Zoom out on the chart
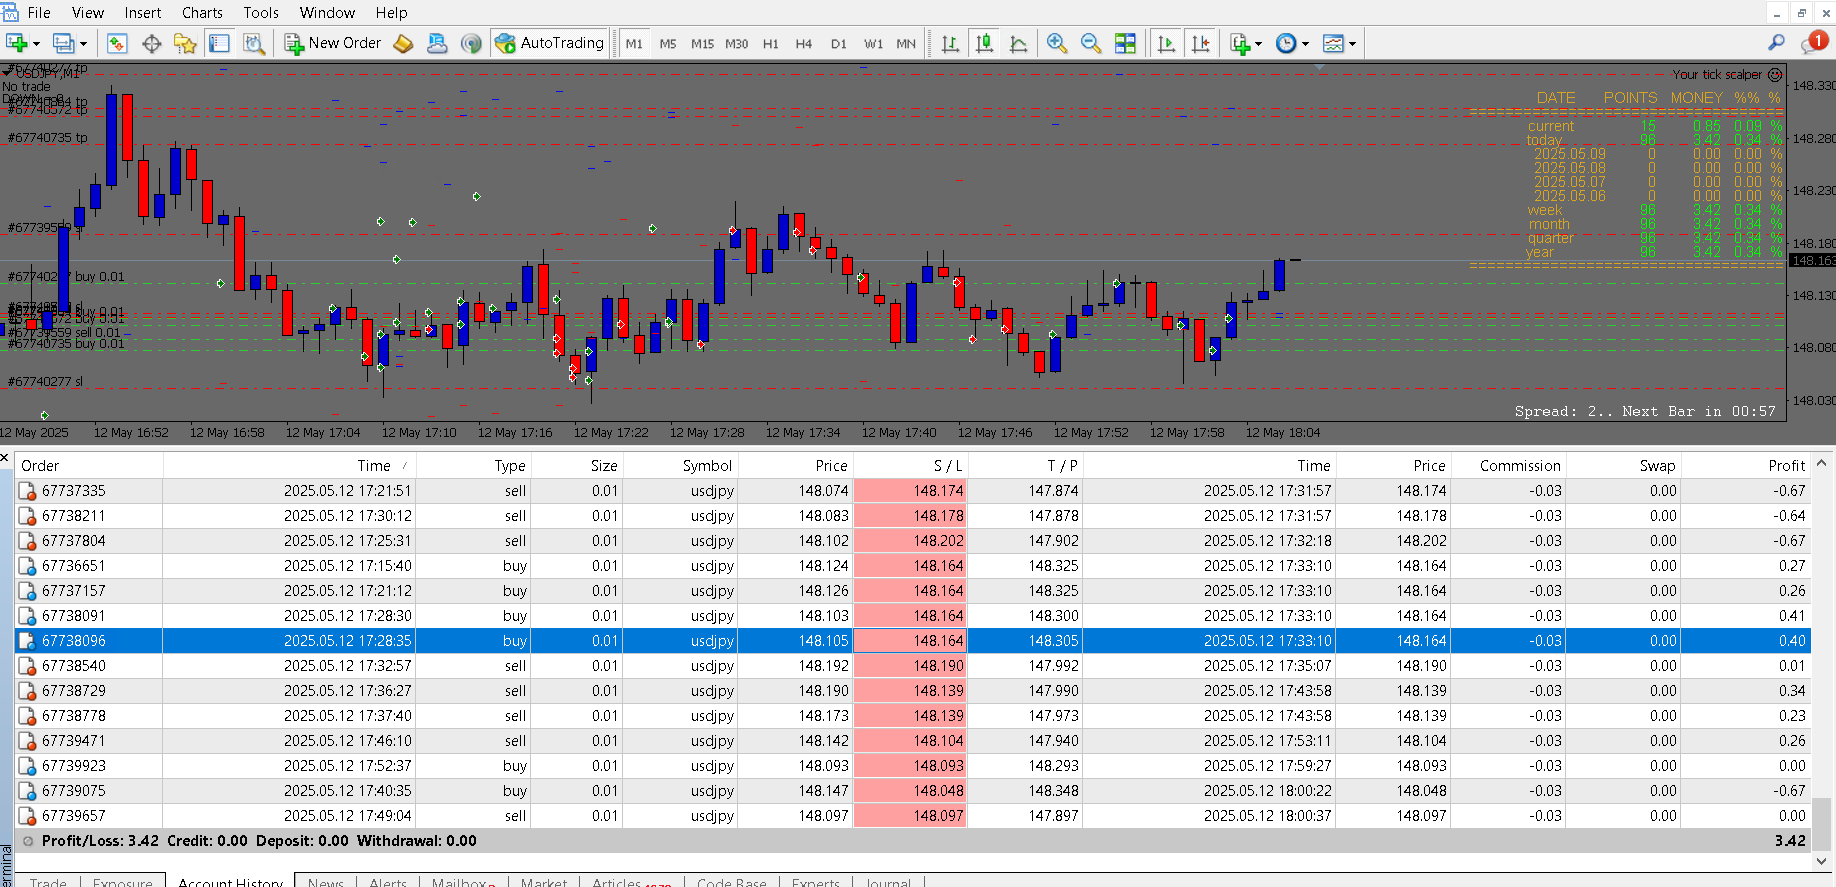 click(x=1091, y=43)
